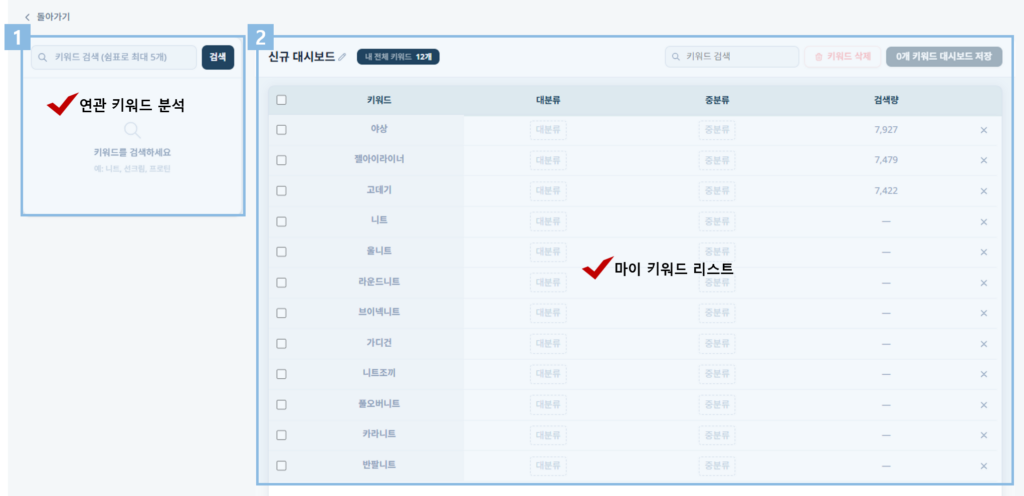Click the 7,422 search volume value
This screenshot has width=1024, height=496.
tap(886, 191)
